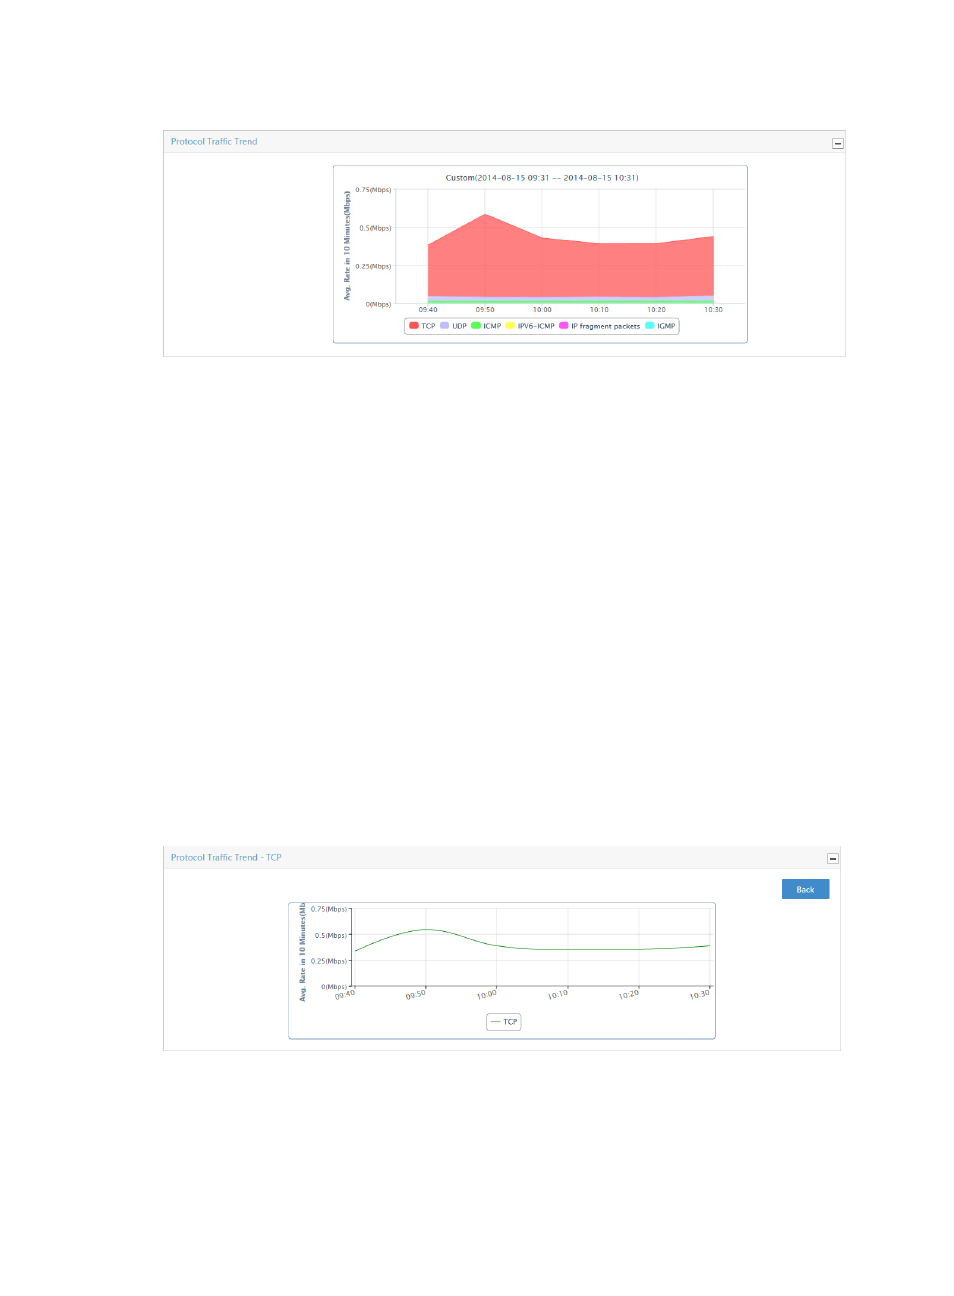Click the Back button
This screenshot has width=954, height=1296.
(x=805, y=889)
